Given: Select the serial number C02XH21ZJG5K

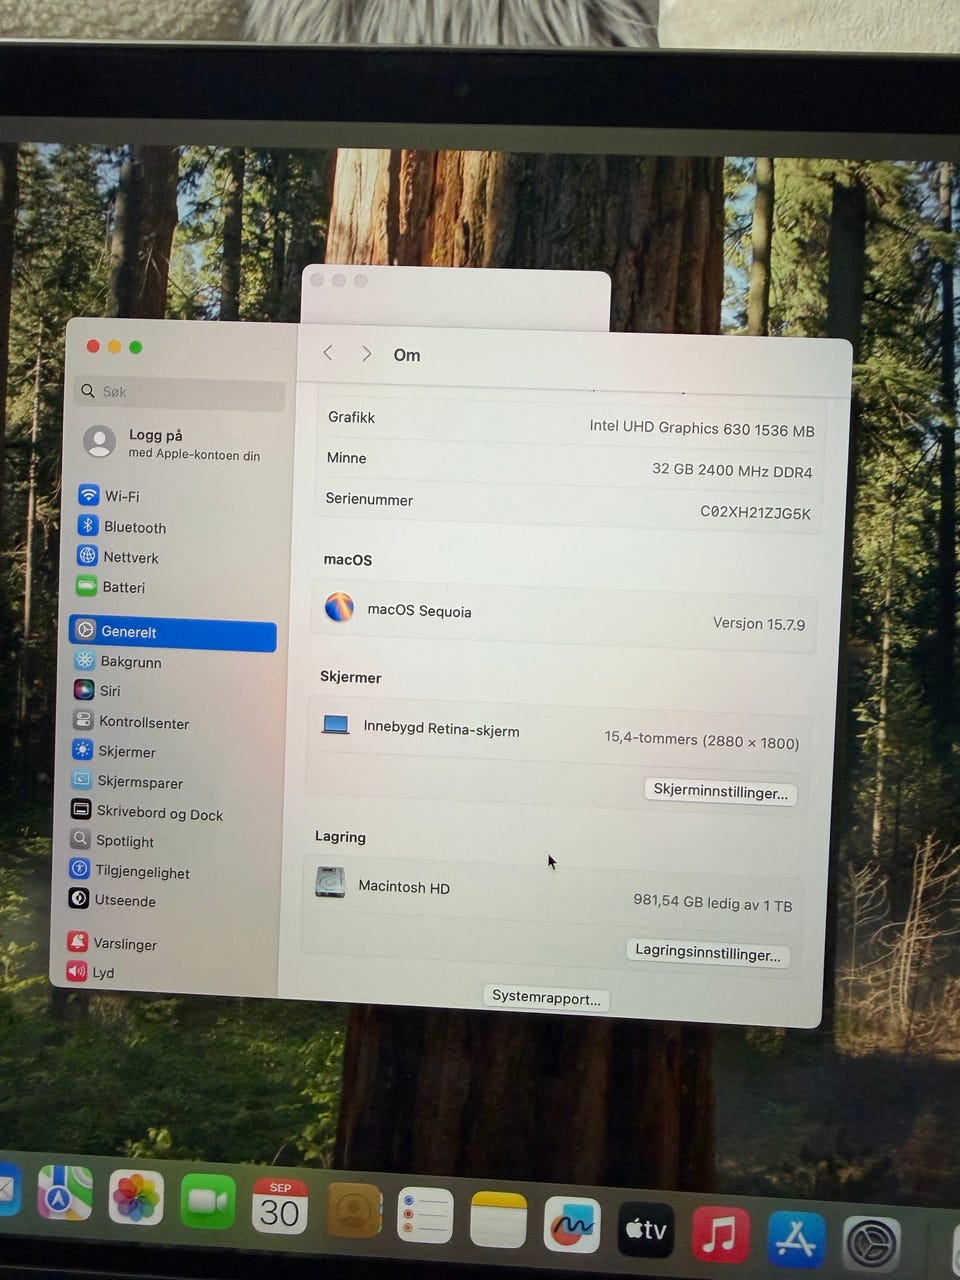Looking at the screenshot, I should tap(755, 512).
